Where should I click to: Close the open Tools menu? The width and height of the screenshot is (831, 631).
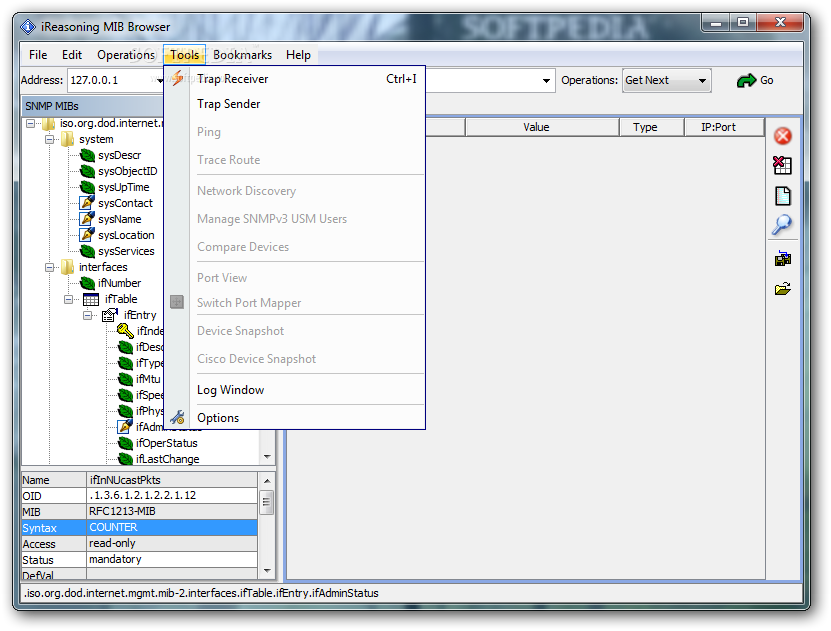(184, 55)
